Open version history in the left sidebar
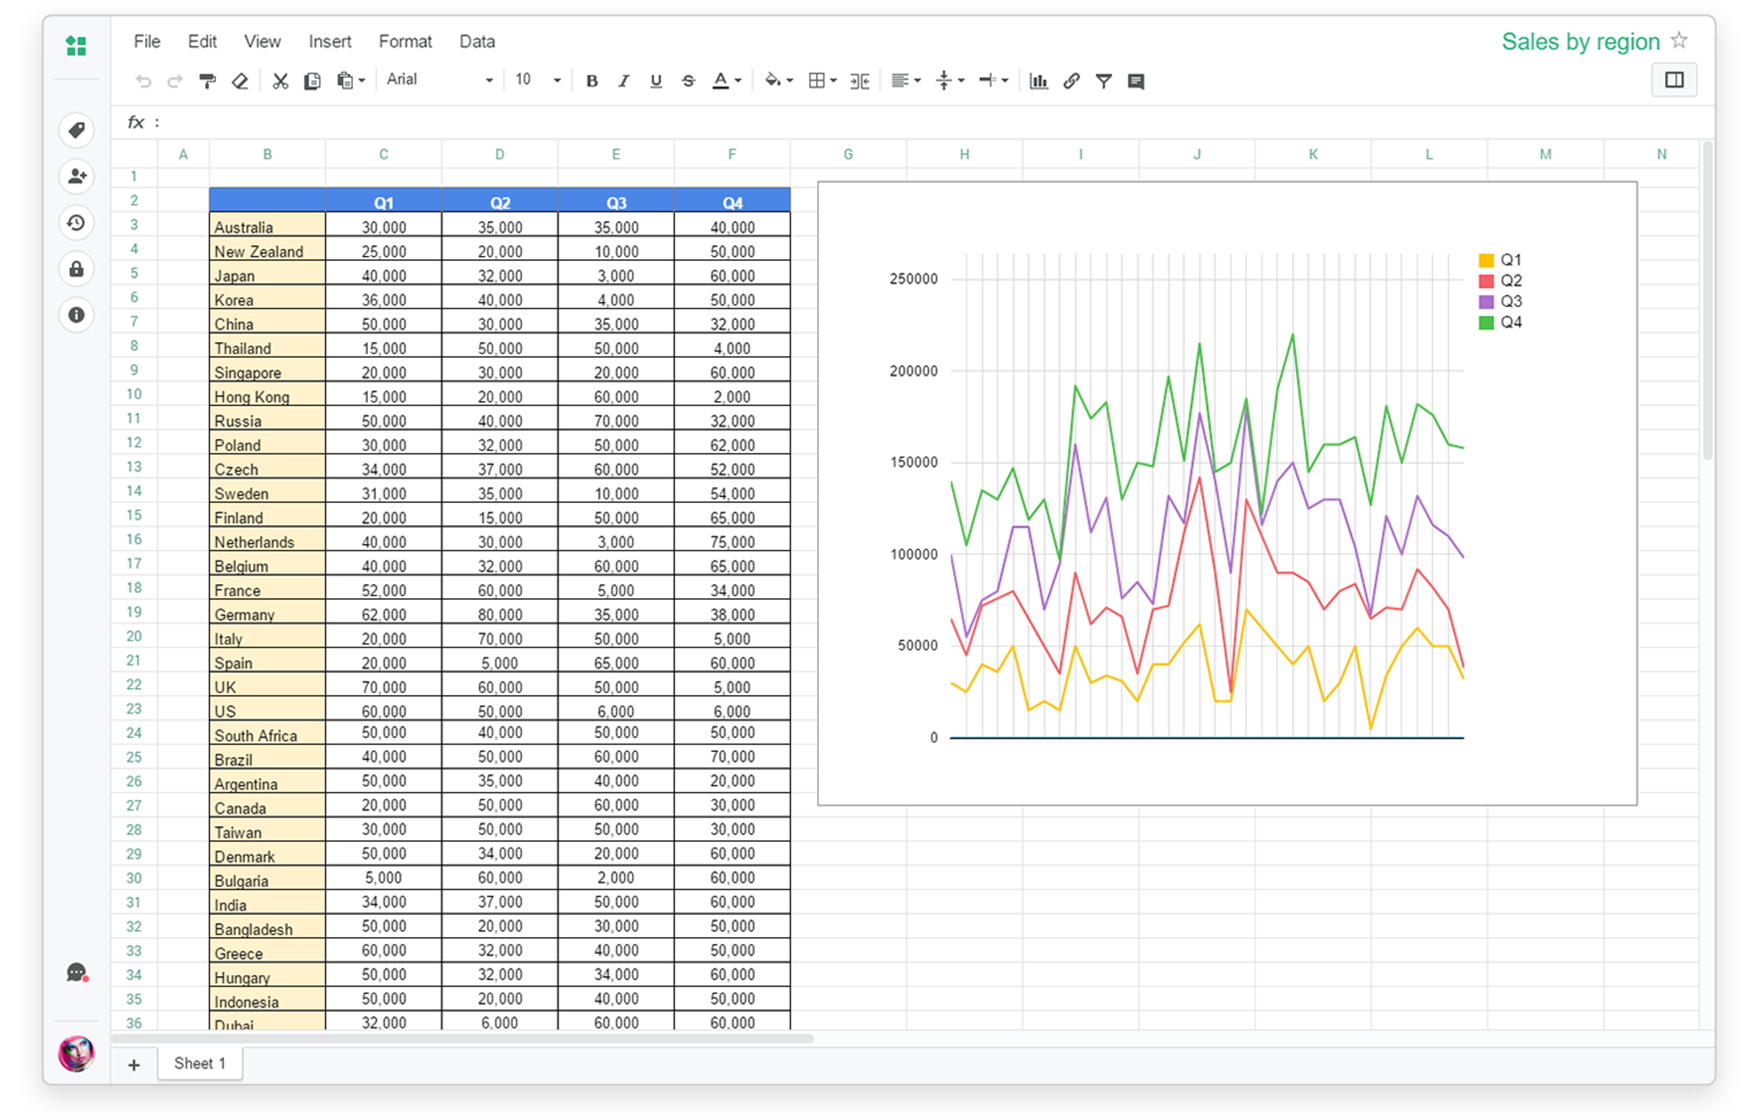The width and height of the screenshot is (1760, 1120). coord(76,223)
